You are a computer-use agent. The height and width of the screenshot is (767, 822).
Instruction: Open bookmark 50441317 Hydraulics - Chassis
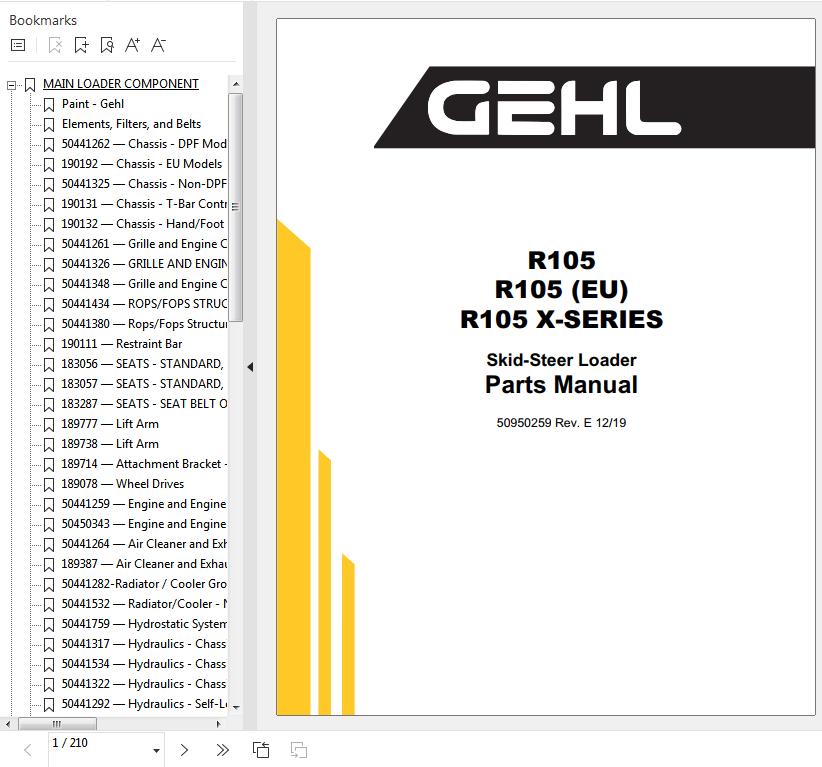point(144,644)
